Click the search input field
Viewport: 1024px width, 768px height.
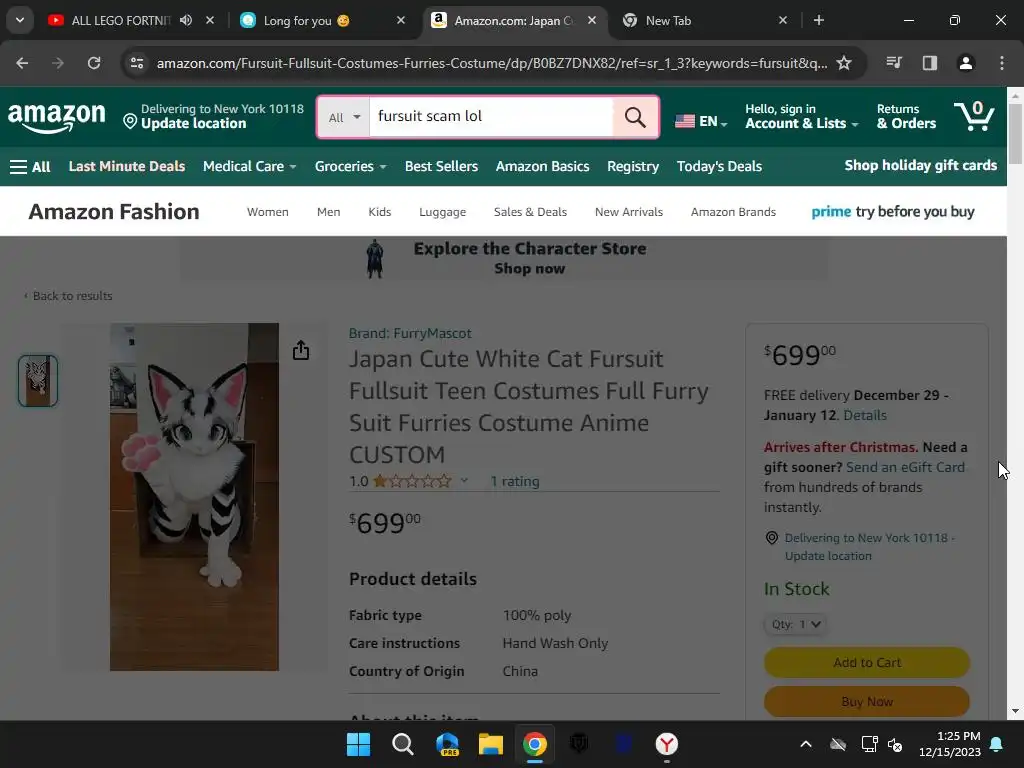491,117
